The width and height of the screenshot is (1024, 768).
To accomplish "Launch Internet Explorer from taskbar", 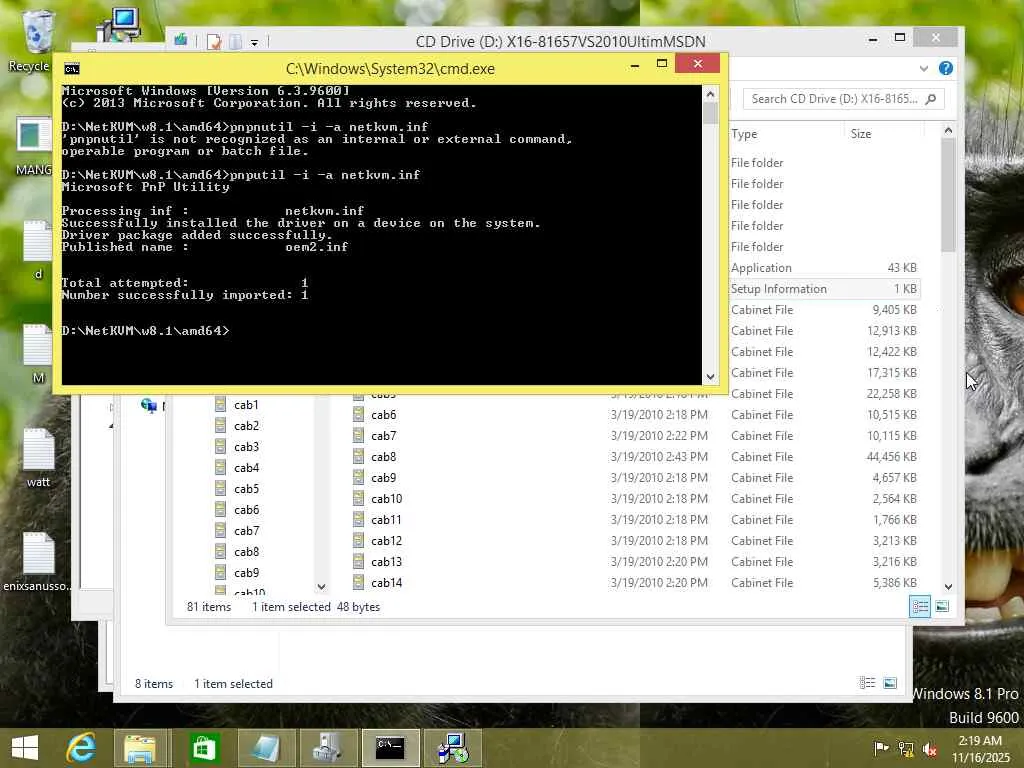I will coord(82,748).
